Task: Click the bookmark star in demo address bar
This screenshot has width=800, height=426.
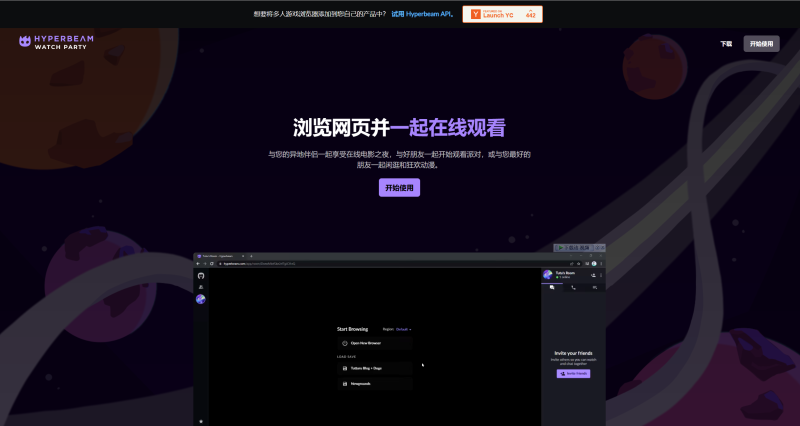Action: (x=579, y=264)
